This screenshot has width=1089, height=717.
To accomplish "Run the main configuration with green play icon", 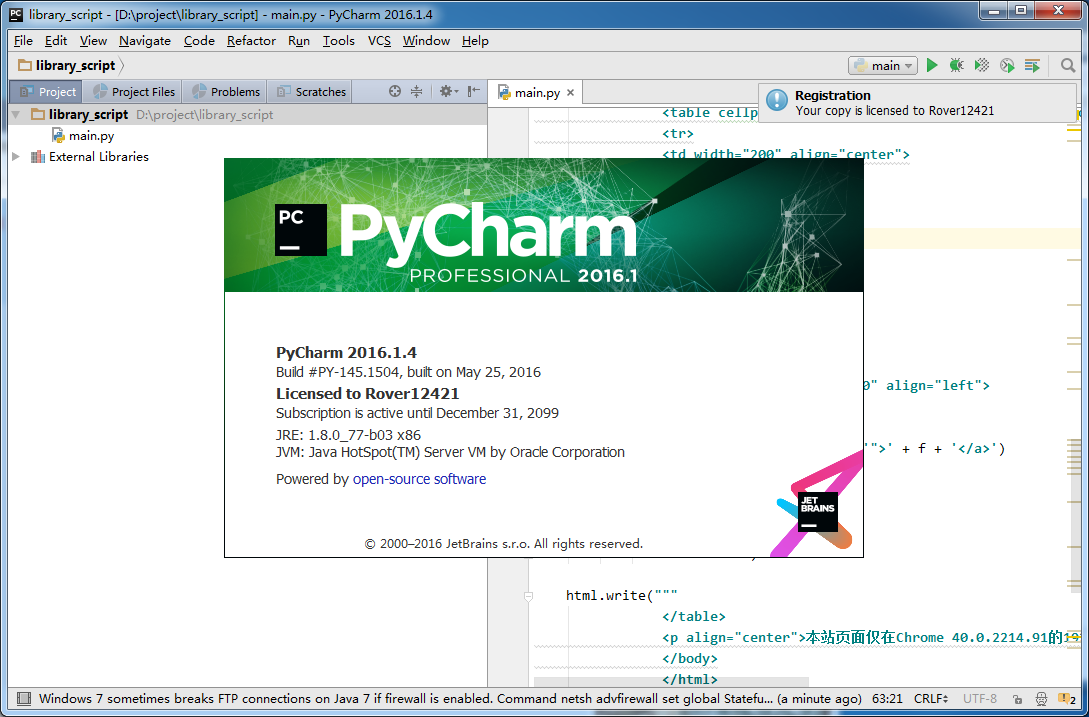I will point(932,65).
